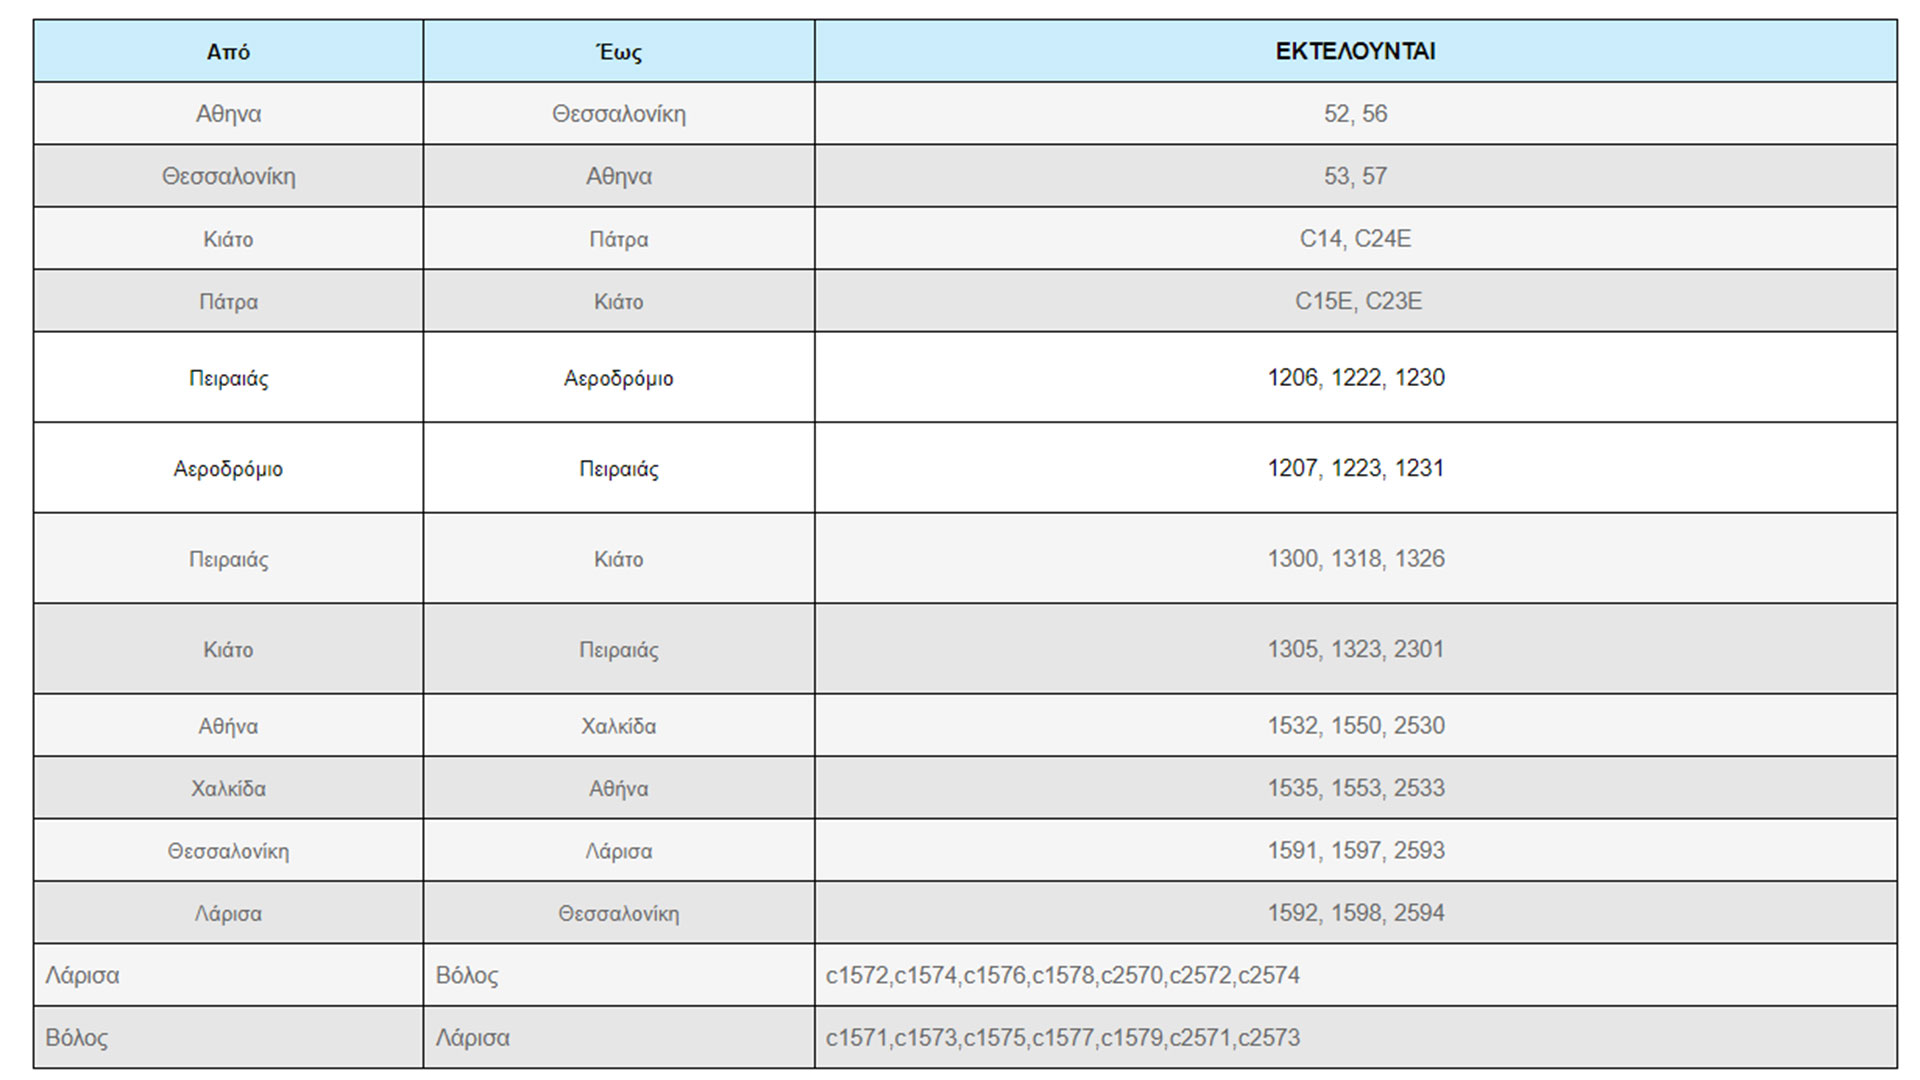Viewport: 1920px width, 1080px height.
Task: Click the '1592, 1598, 2594' cell
Action: pos(1356,913)
